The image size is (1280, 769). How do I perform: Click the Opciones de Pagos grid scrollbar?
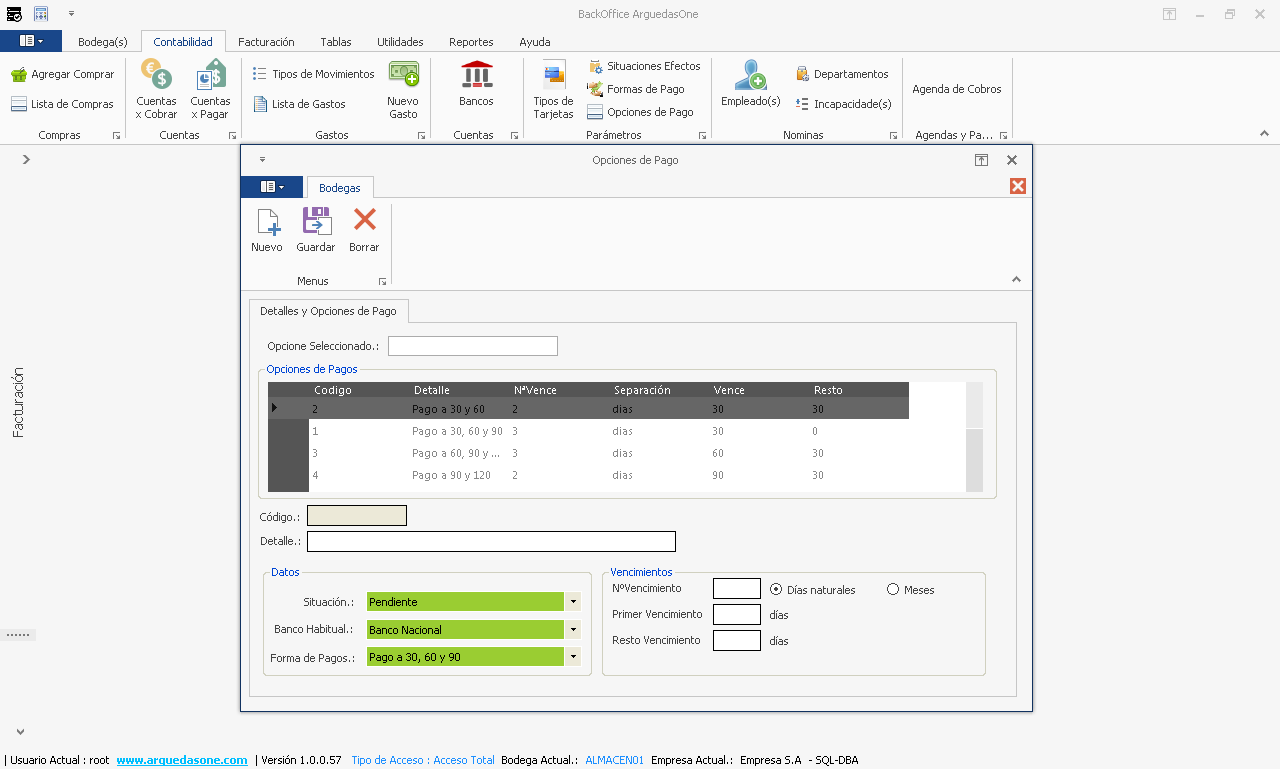coord(974,437)
